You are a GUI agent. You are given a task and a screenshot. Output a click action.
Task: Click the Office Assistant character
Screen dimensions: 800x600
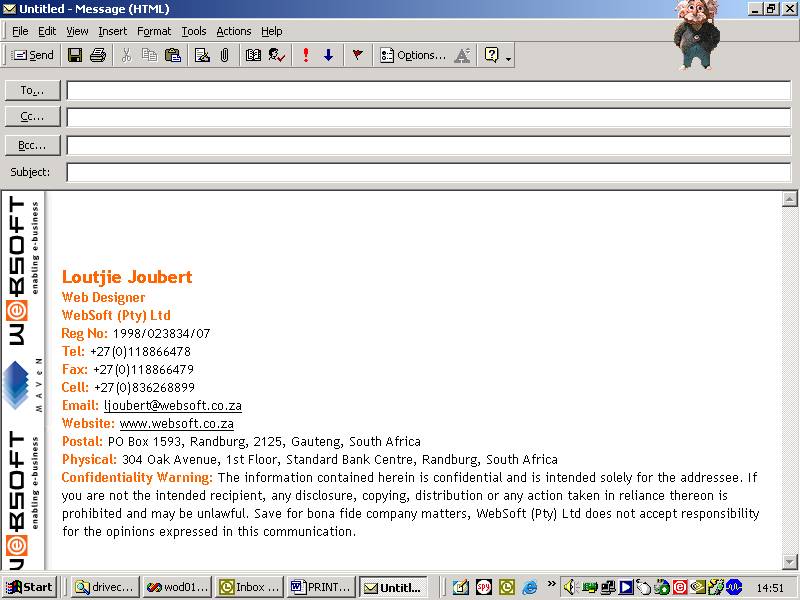696,34
